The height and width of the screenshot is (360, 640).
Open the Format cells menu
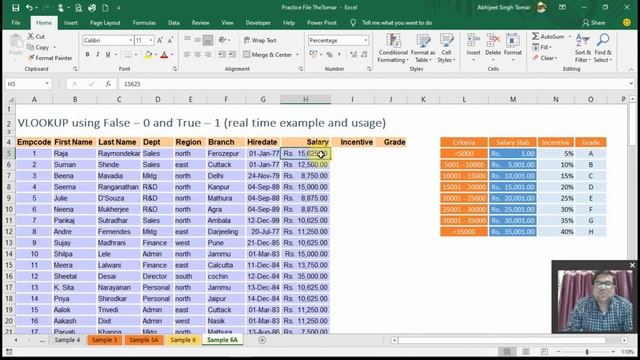513,48
